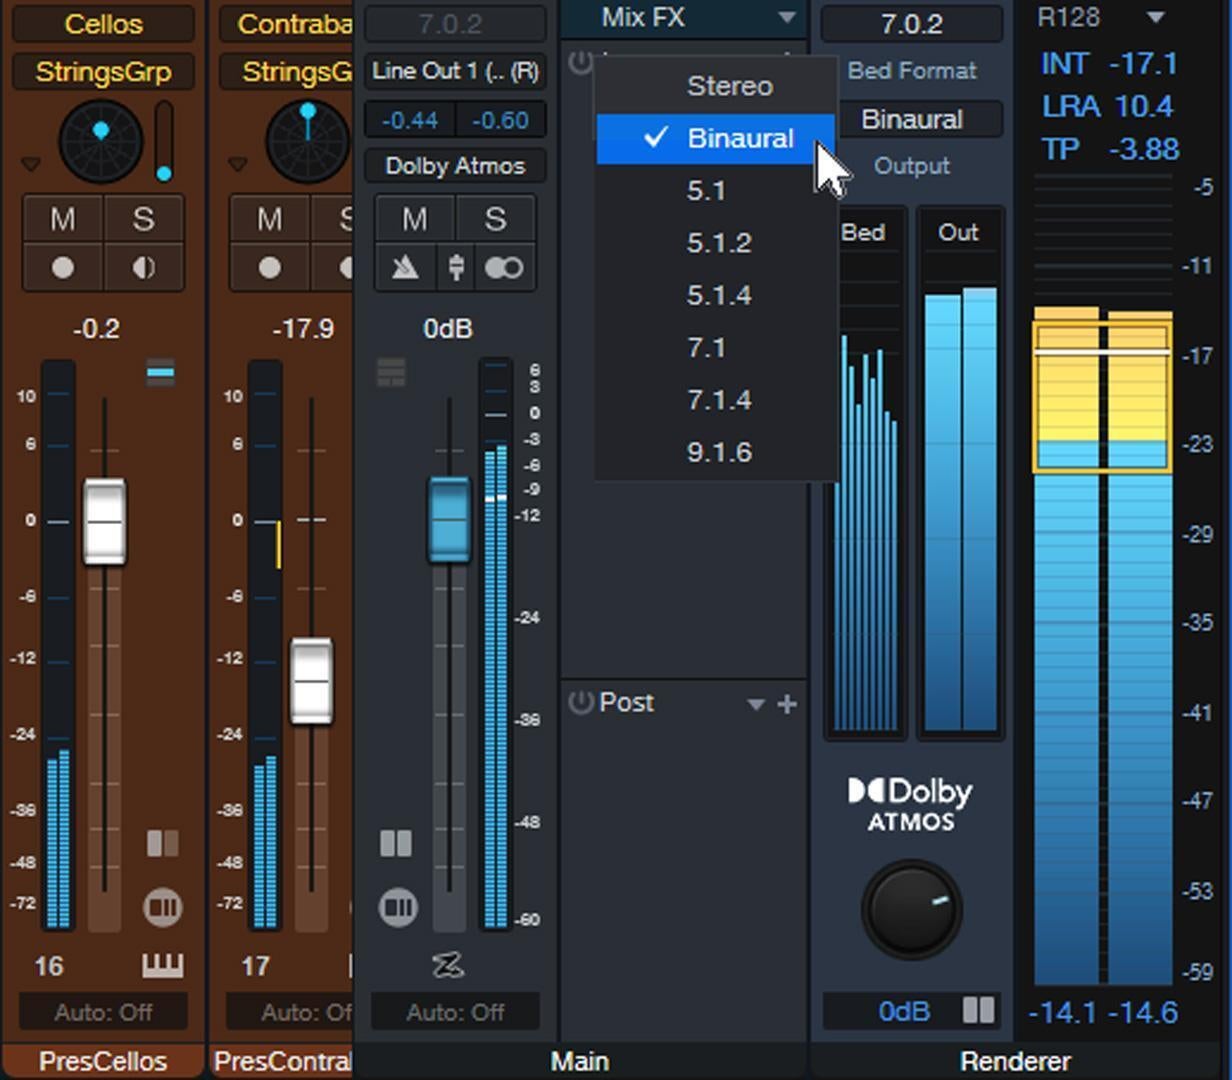This screenshot has width=1232, height=1080.
Task: Select 7.1.4 from the format menu
Action: (718, 399)
